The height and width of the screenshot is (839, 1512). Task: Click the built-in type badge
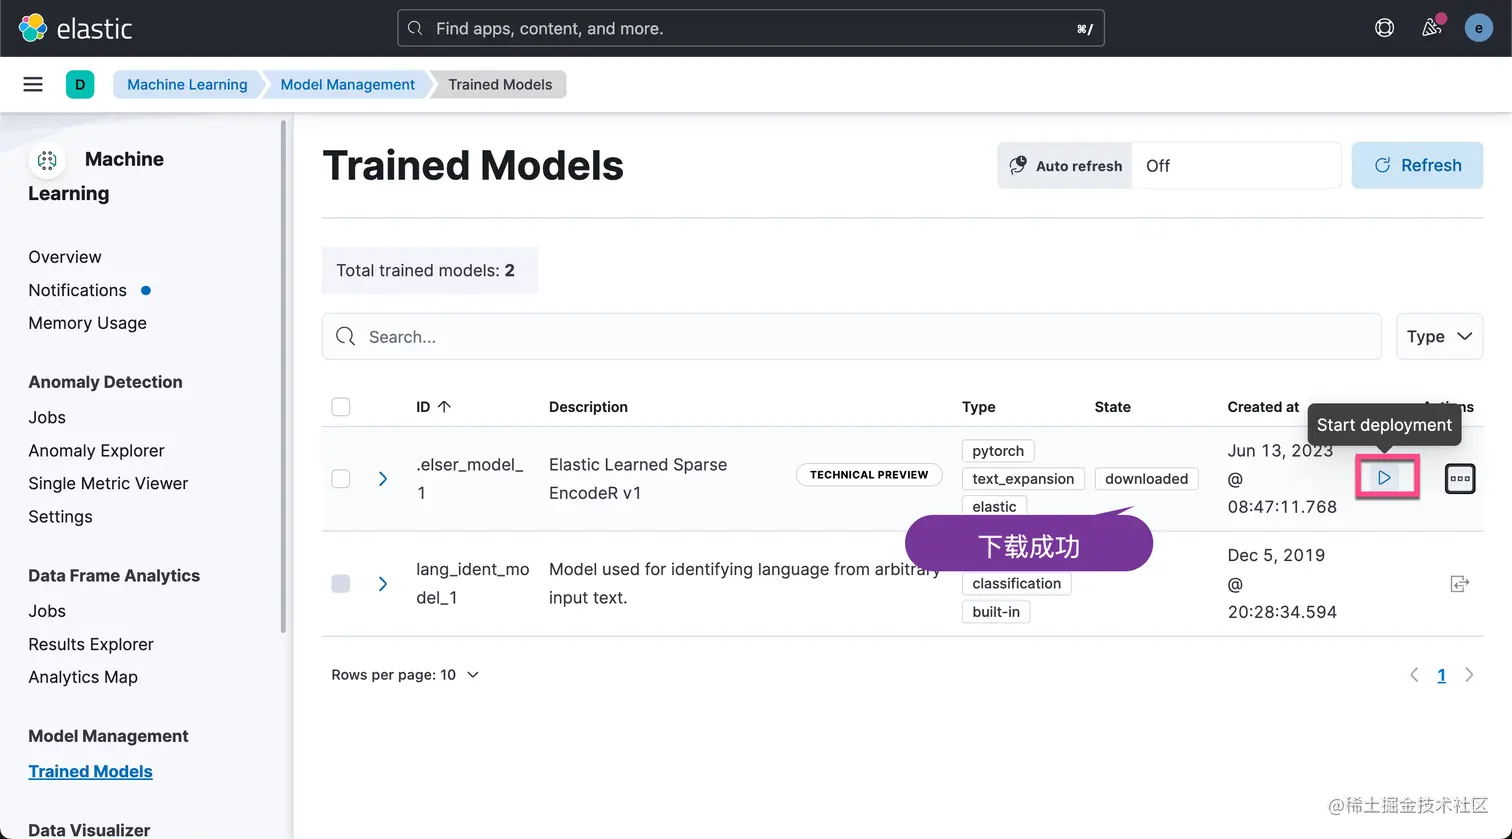click(x=996, y=611)
